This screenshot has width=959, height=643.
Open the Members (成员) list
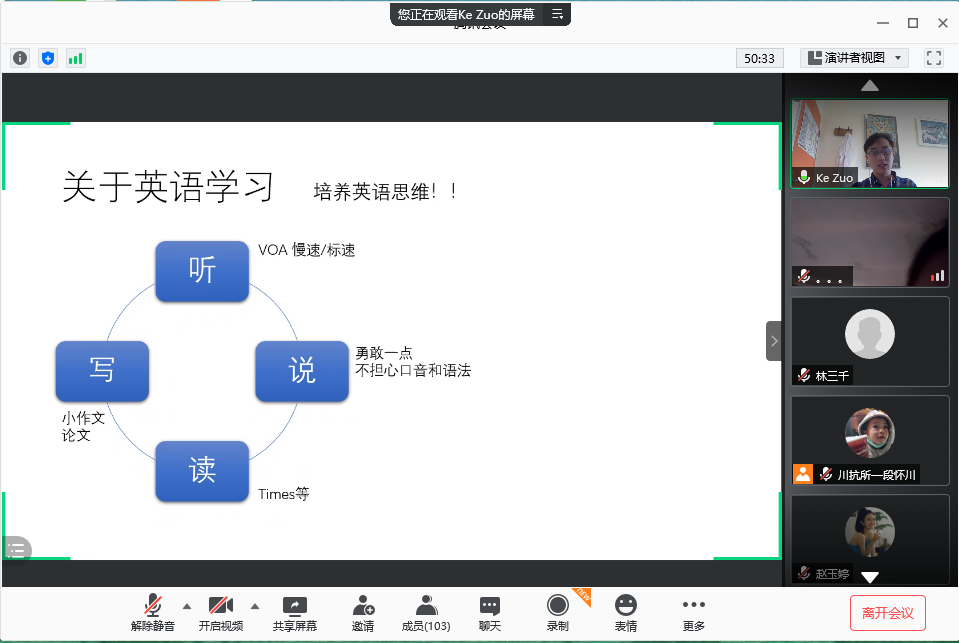pos(426,612)
